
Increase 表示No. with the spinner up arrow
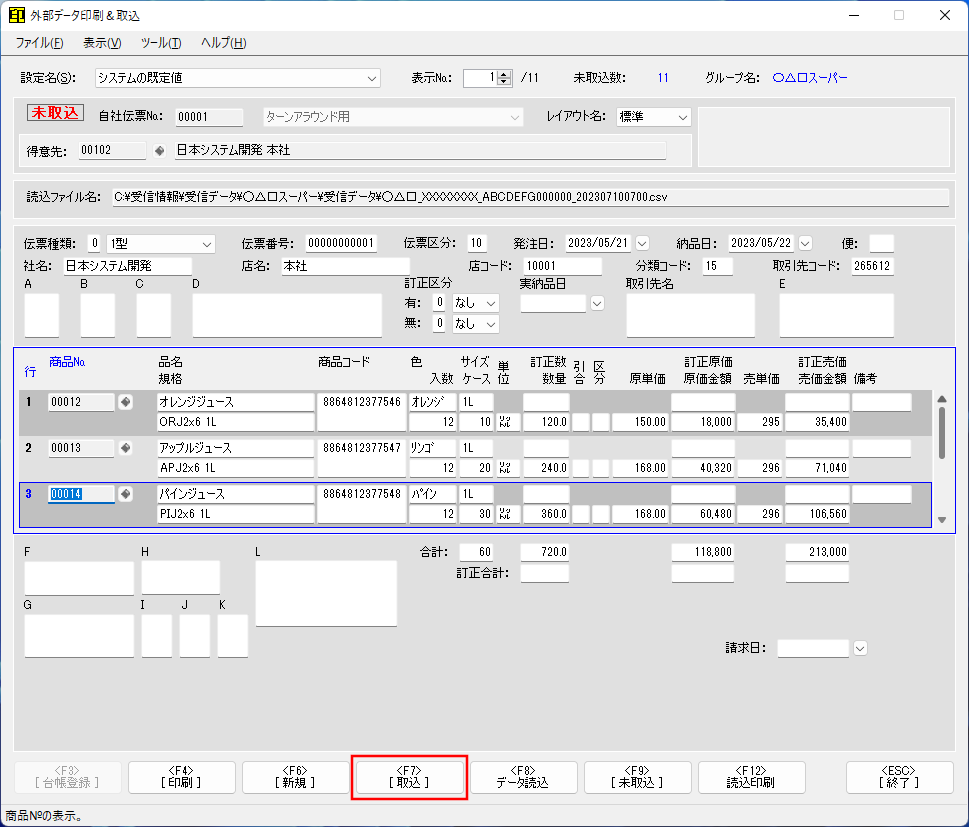(504, 73)
